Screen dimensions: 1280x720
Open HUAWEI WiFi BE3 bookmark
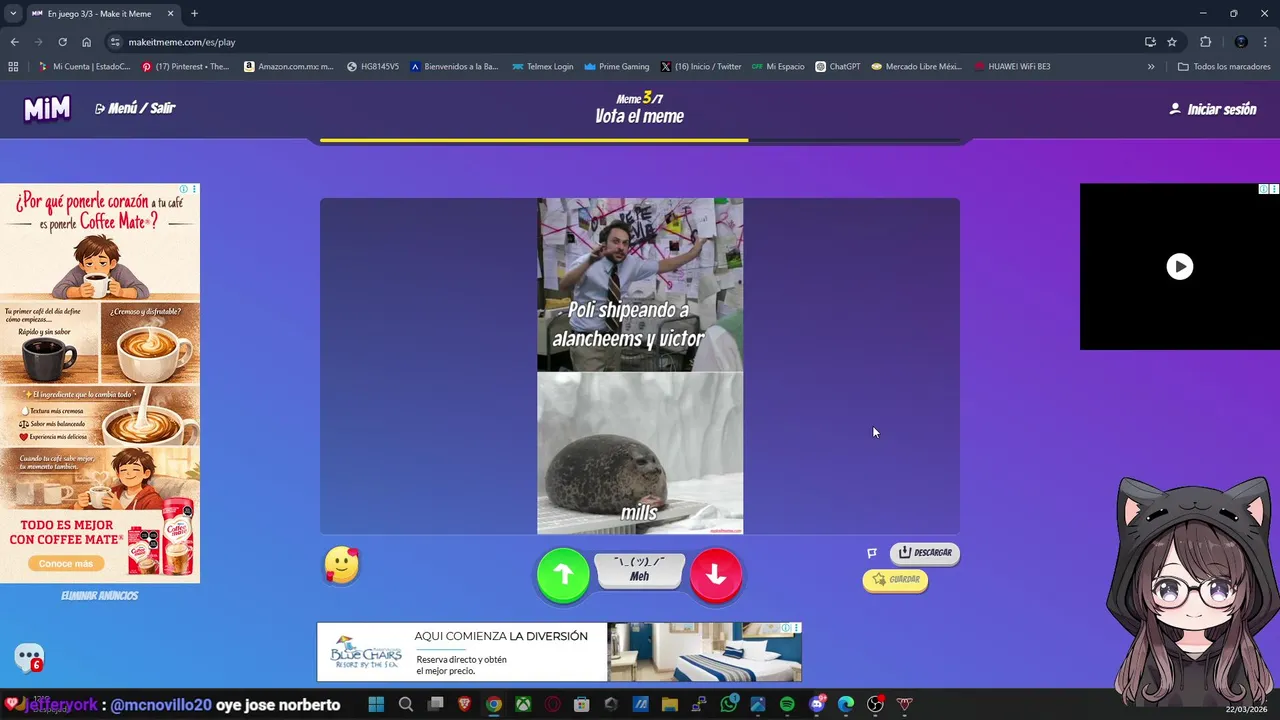[1011, 67]
